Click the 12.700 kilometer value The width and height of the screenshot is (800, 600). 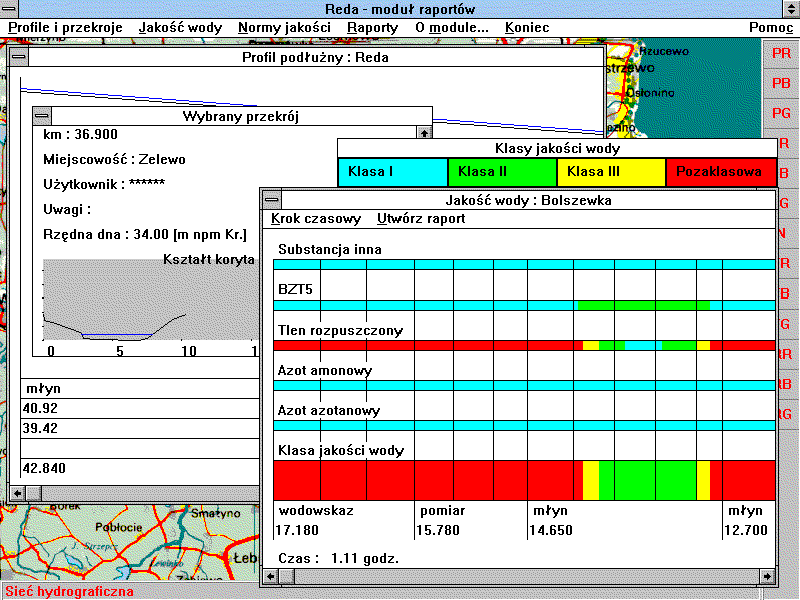746,531
